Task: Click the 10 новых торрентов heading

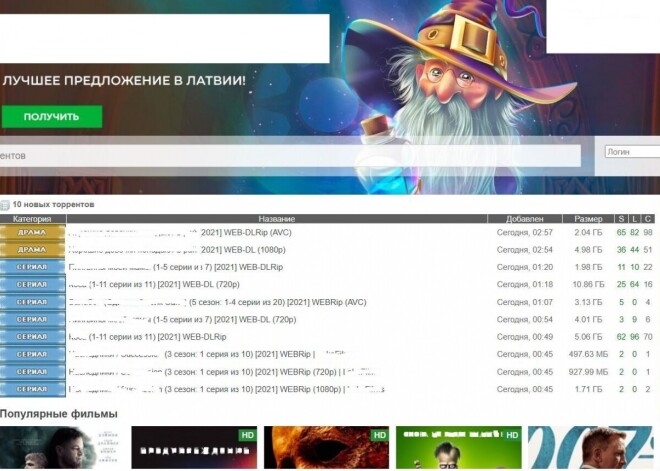Action: tap(53, 205)
